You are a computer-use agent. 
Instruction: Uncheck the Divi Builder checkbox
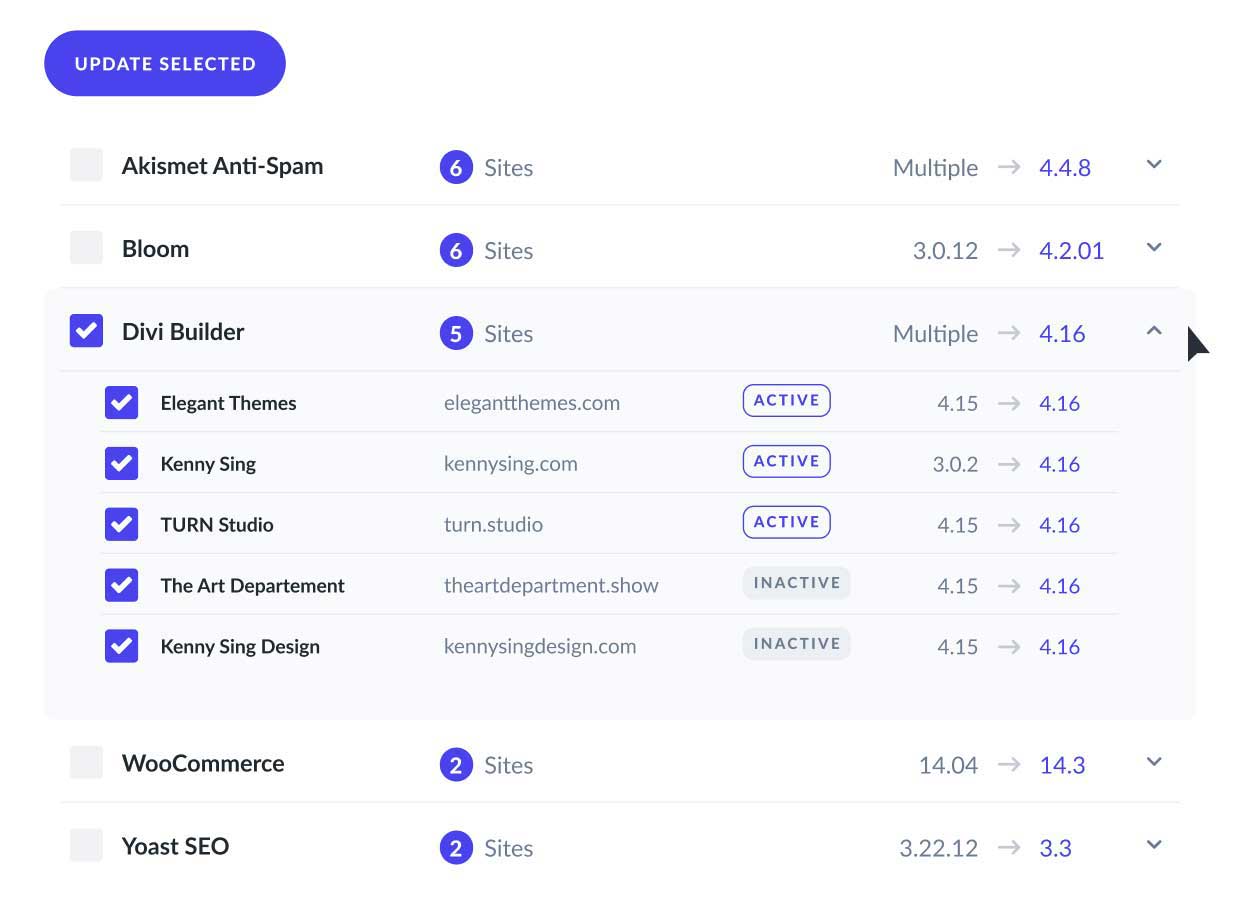coord(86,331)
